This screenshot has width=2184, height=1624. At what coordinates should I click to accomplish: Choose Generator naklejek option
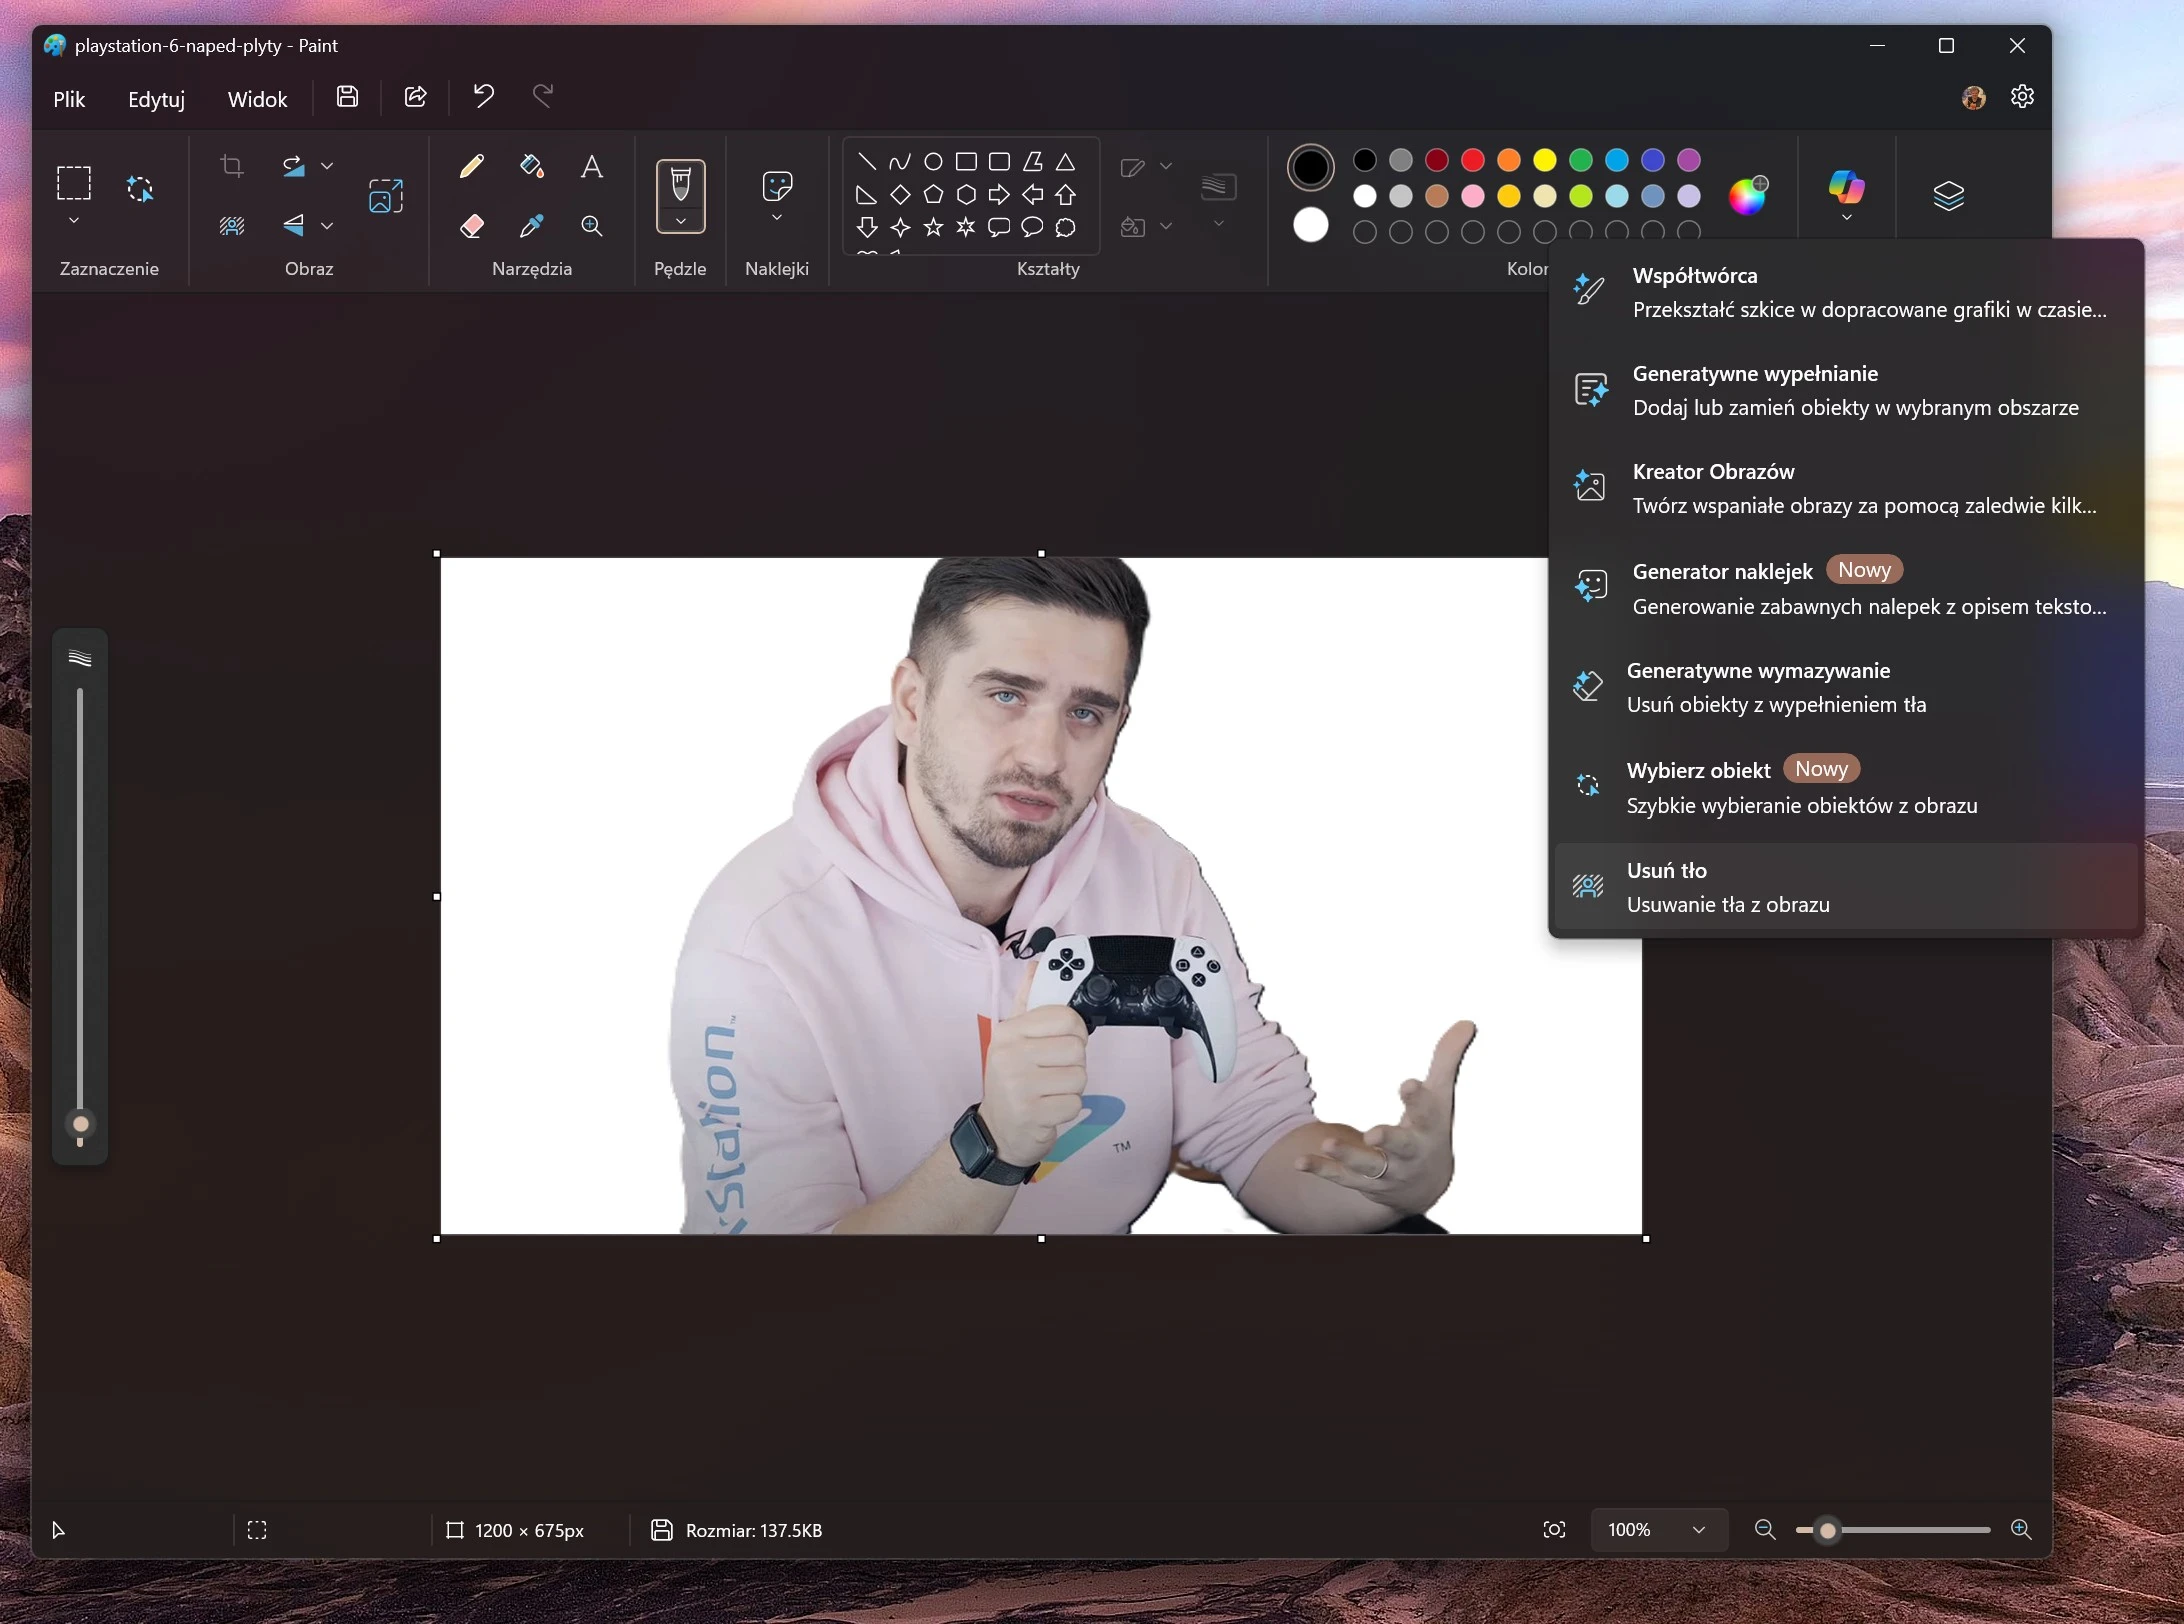pos(1846,587)
